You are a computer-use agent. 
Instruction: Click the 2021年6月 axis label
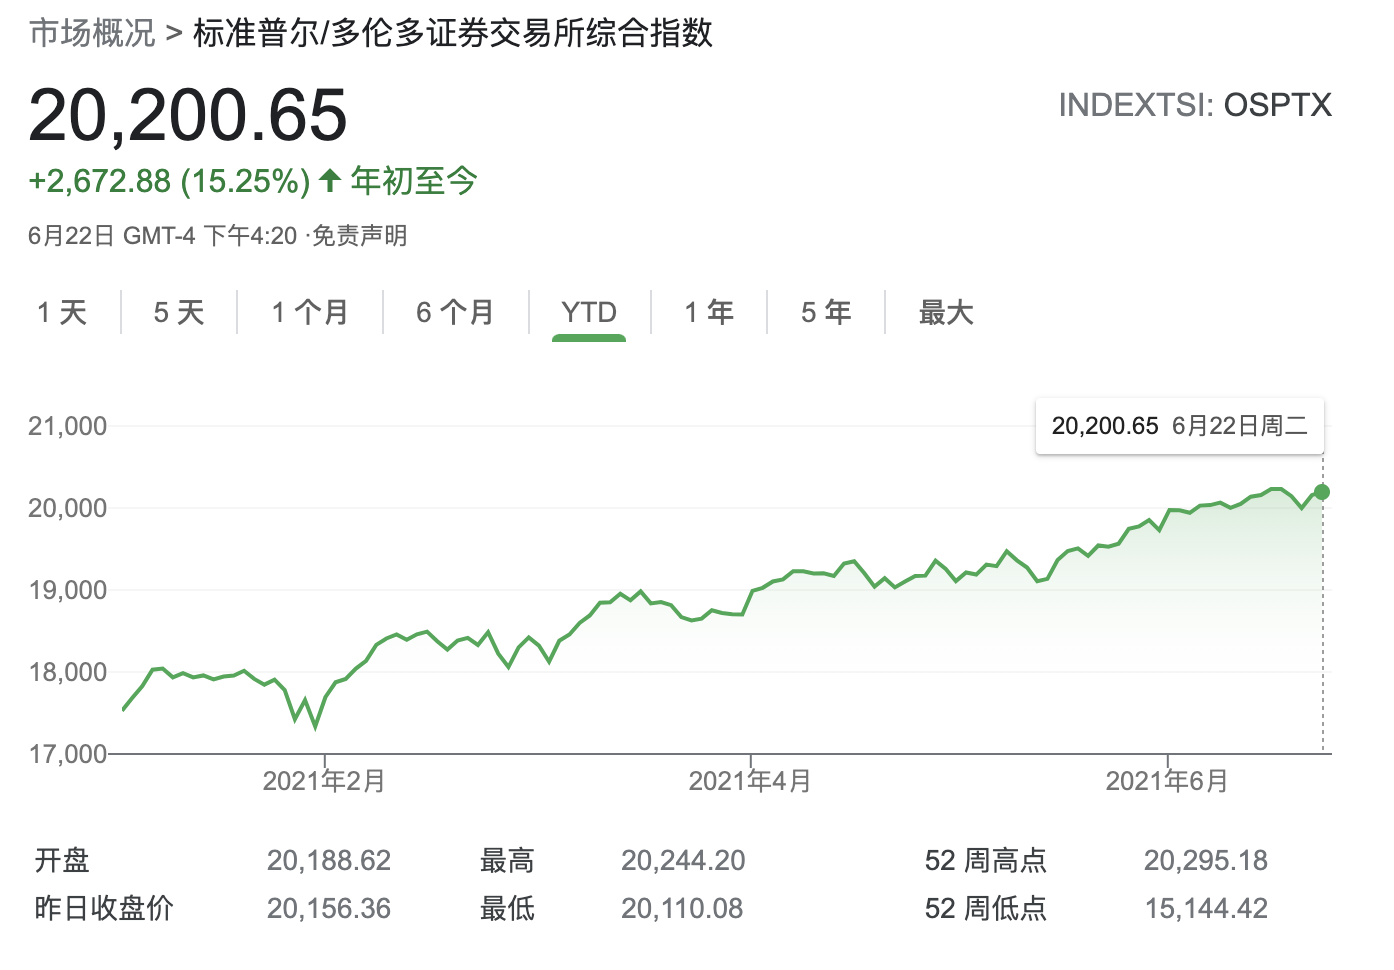[x=1167, y=781]
